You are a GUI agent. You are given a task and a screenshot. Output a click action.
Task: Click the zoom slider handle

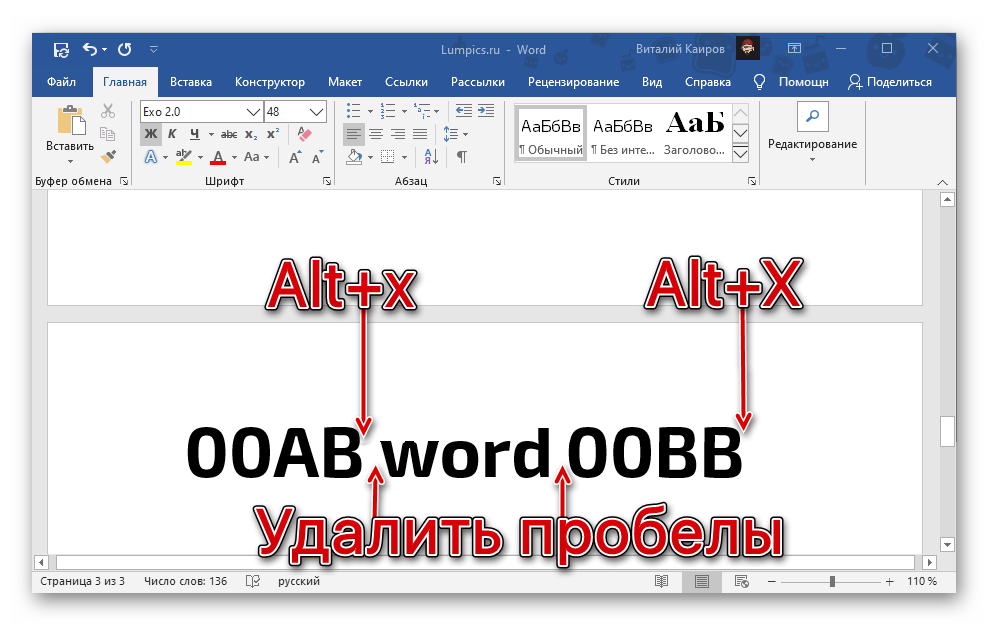(x=832, y=581)
